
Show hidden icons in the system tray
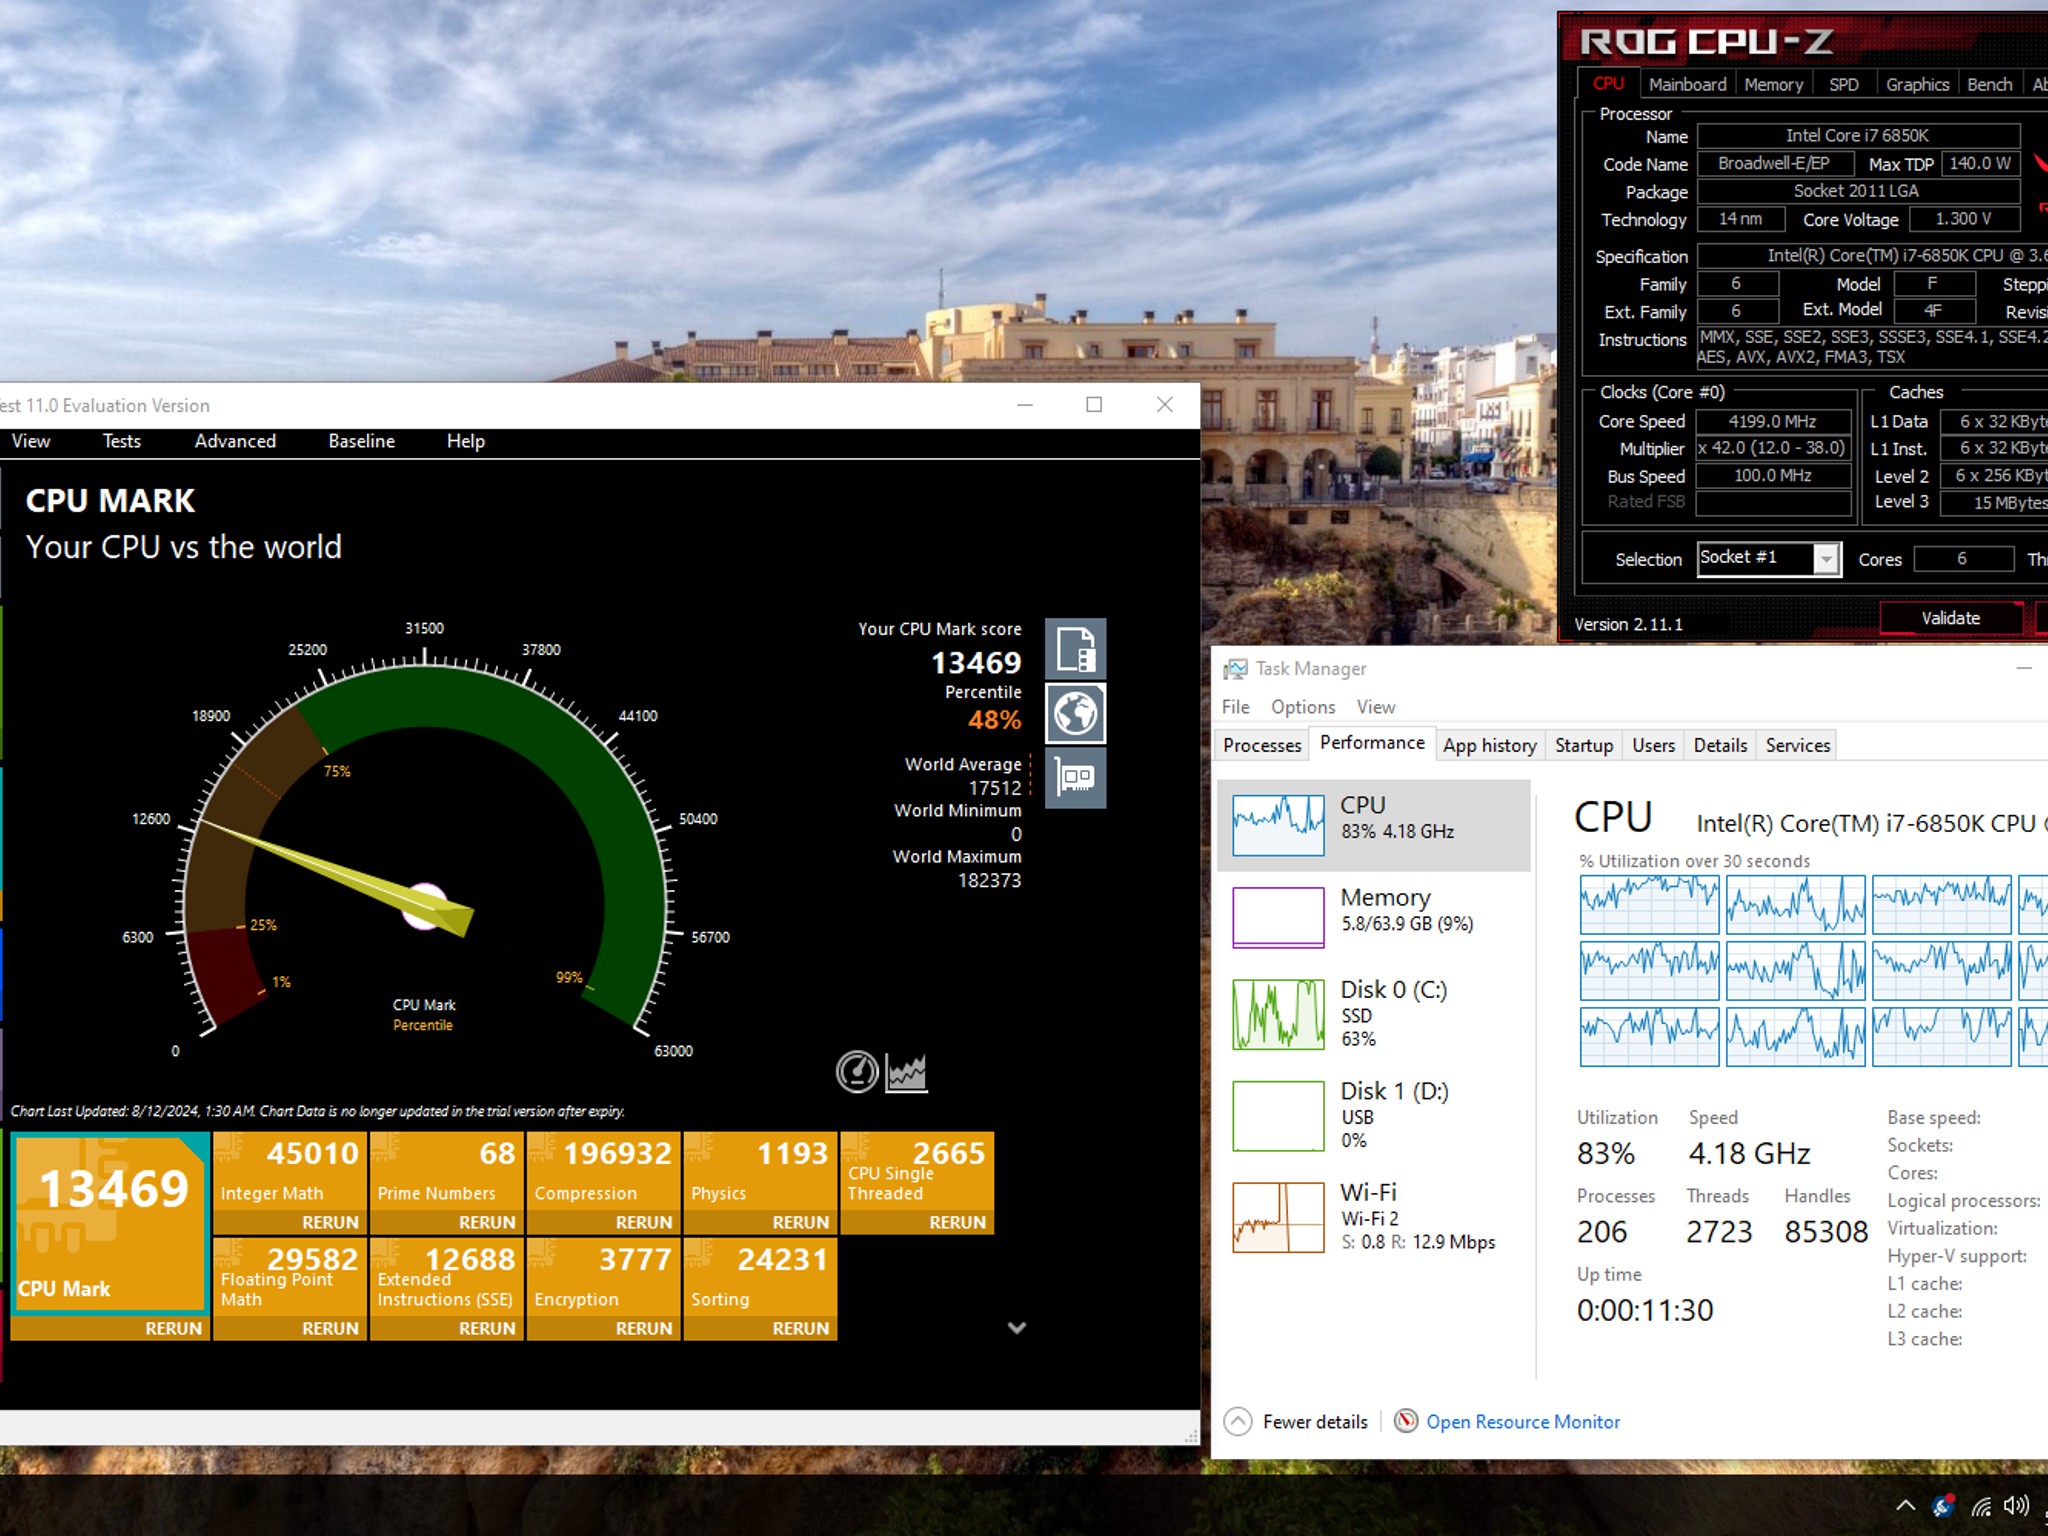[1905, 1506]
